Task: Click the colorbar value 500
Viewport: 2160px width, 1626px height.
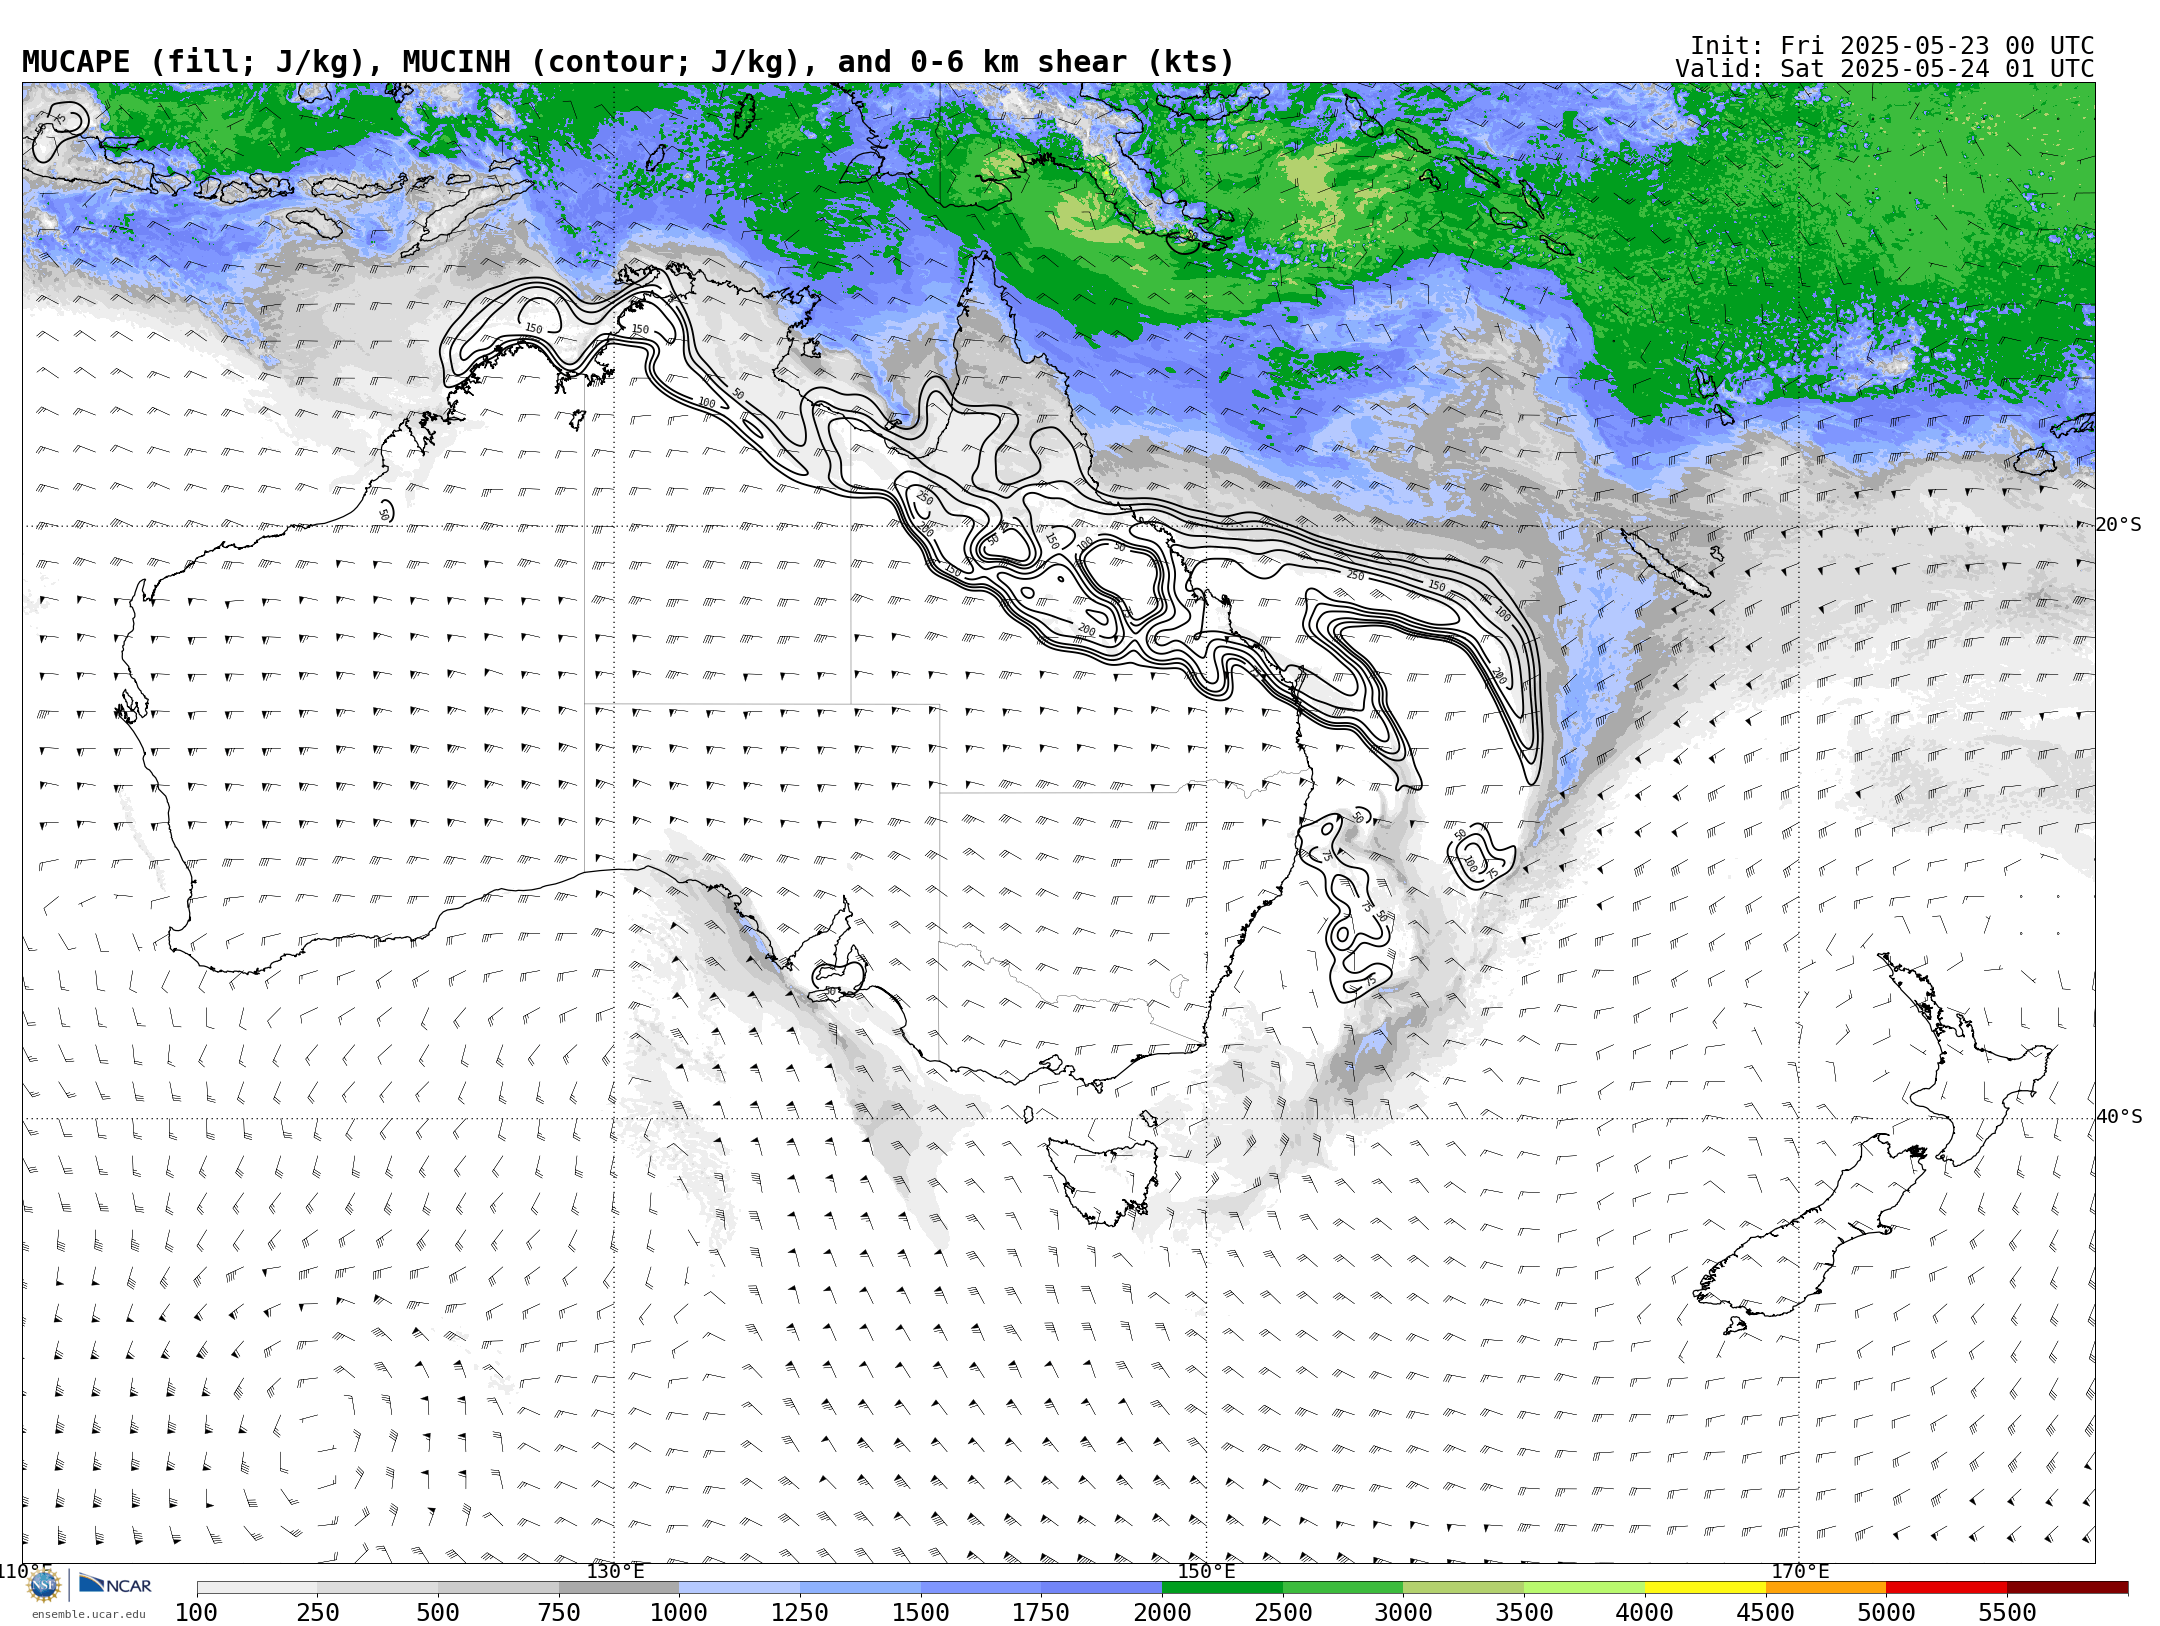Action: 438,1613
